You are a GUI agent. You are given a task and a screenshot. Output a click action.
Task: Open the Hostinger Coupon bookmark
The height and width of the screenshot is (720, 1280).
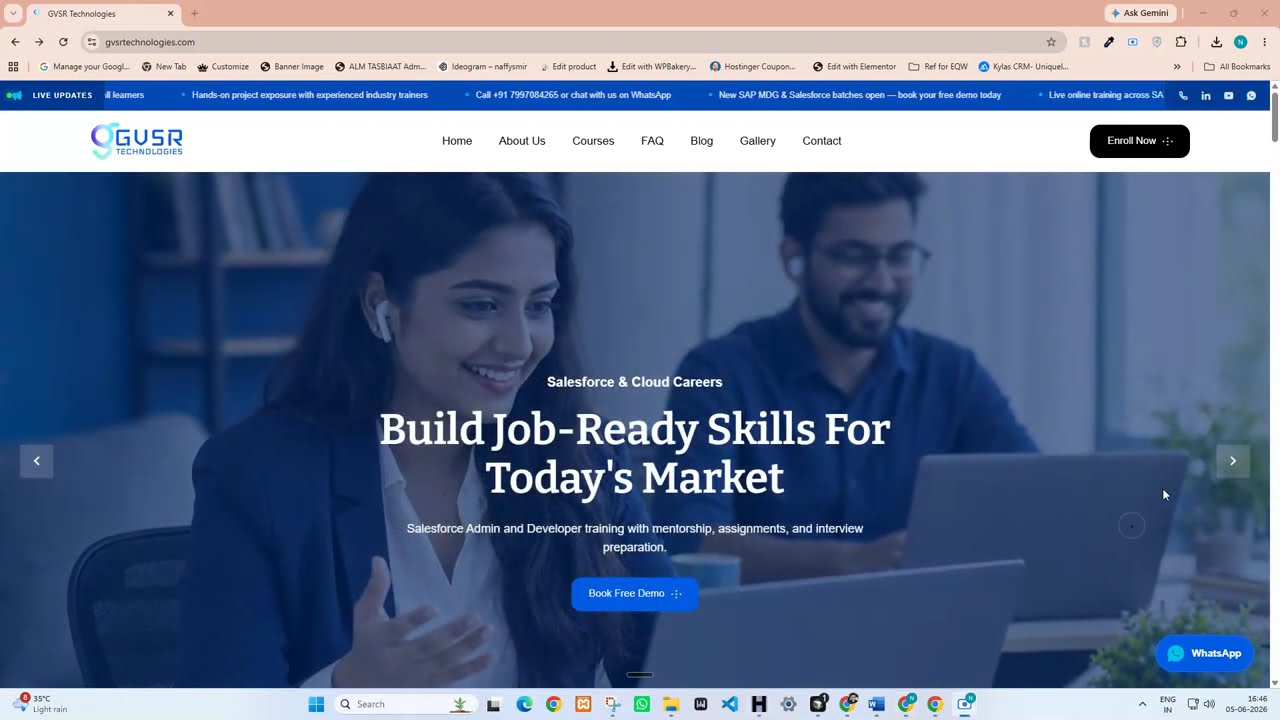(753, 67)
